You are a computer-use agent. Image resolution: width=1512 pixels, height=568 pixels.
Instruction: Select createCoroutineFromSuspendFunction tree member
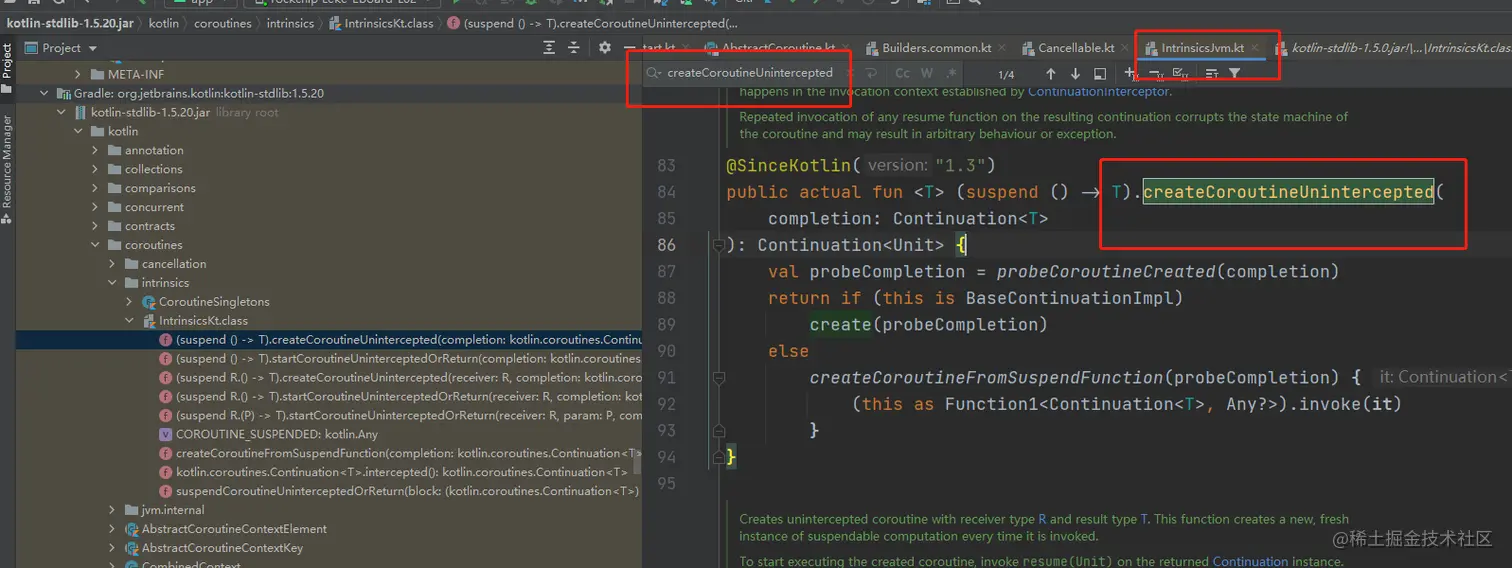pos(400,453)
